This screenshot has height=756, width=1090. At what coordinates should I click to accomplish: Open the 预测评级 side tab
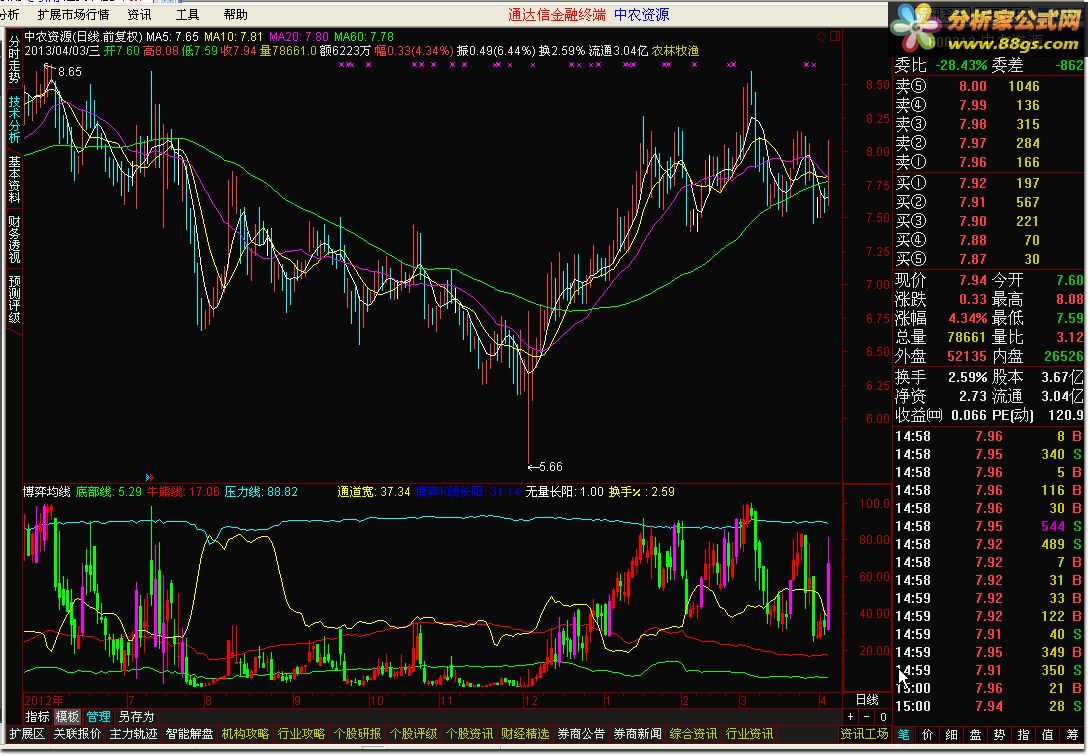[x=14, y=299]
